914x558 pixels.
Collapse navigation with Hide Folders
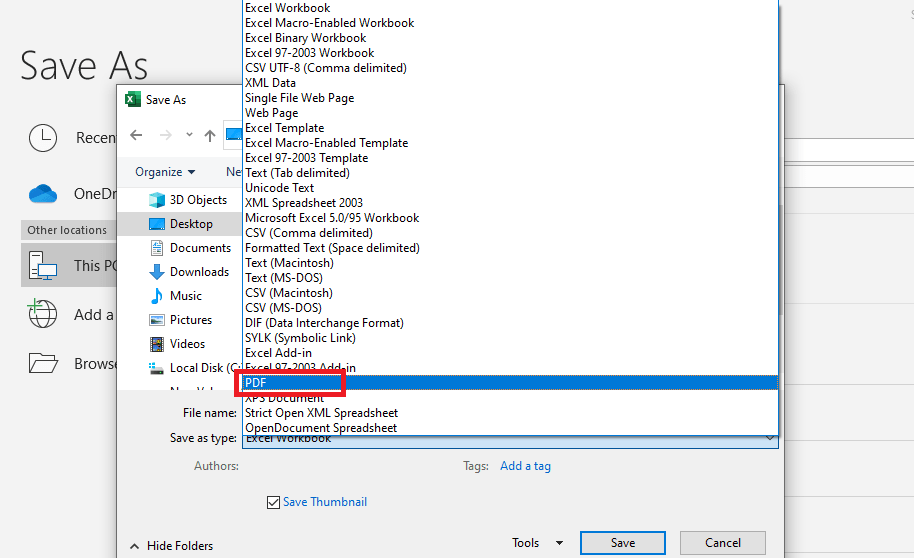(x=171, y=546)
